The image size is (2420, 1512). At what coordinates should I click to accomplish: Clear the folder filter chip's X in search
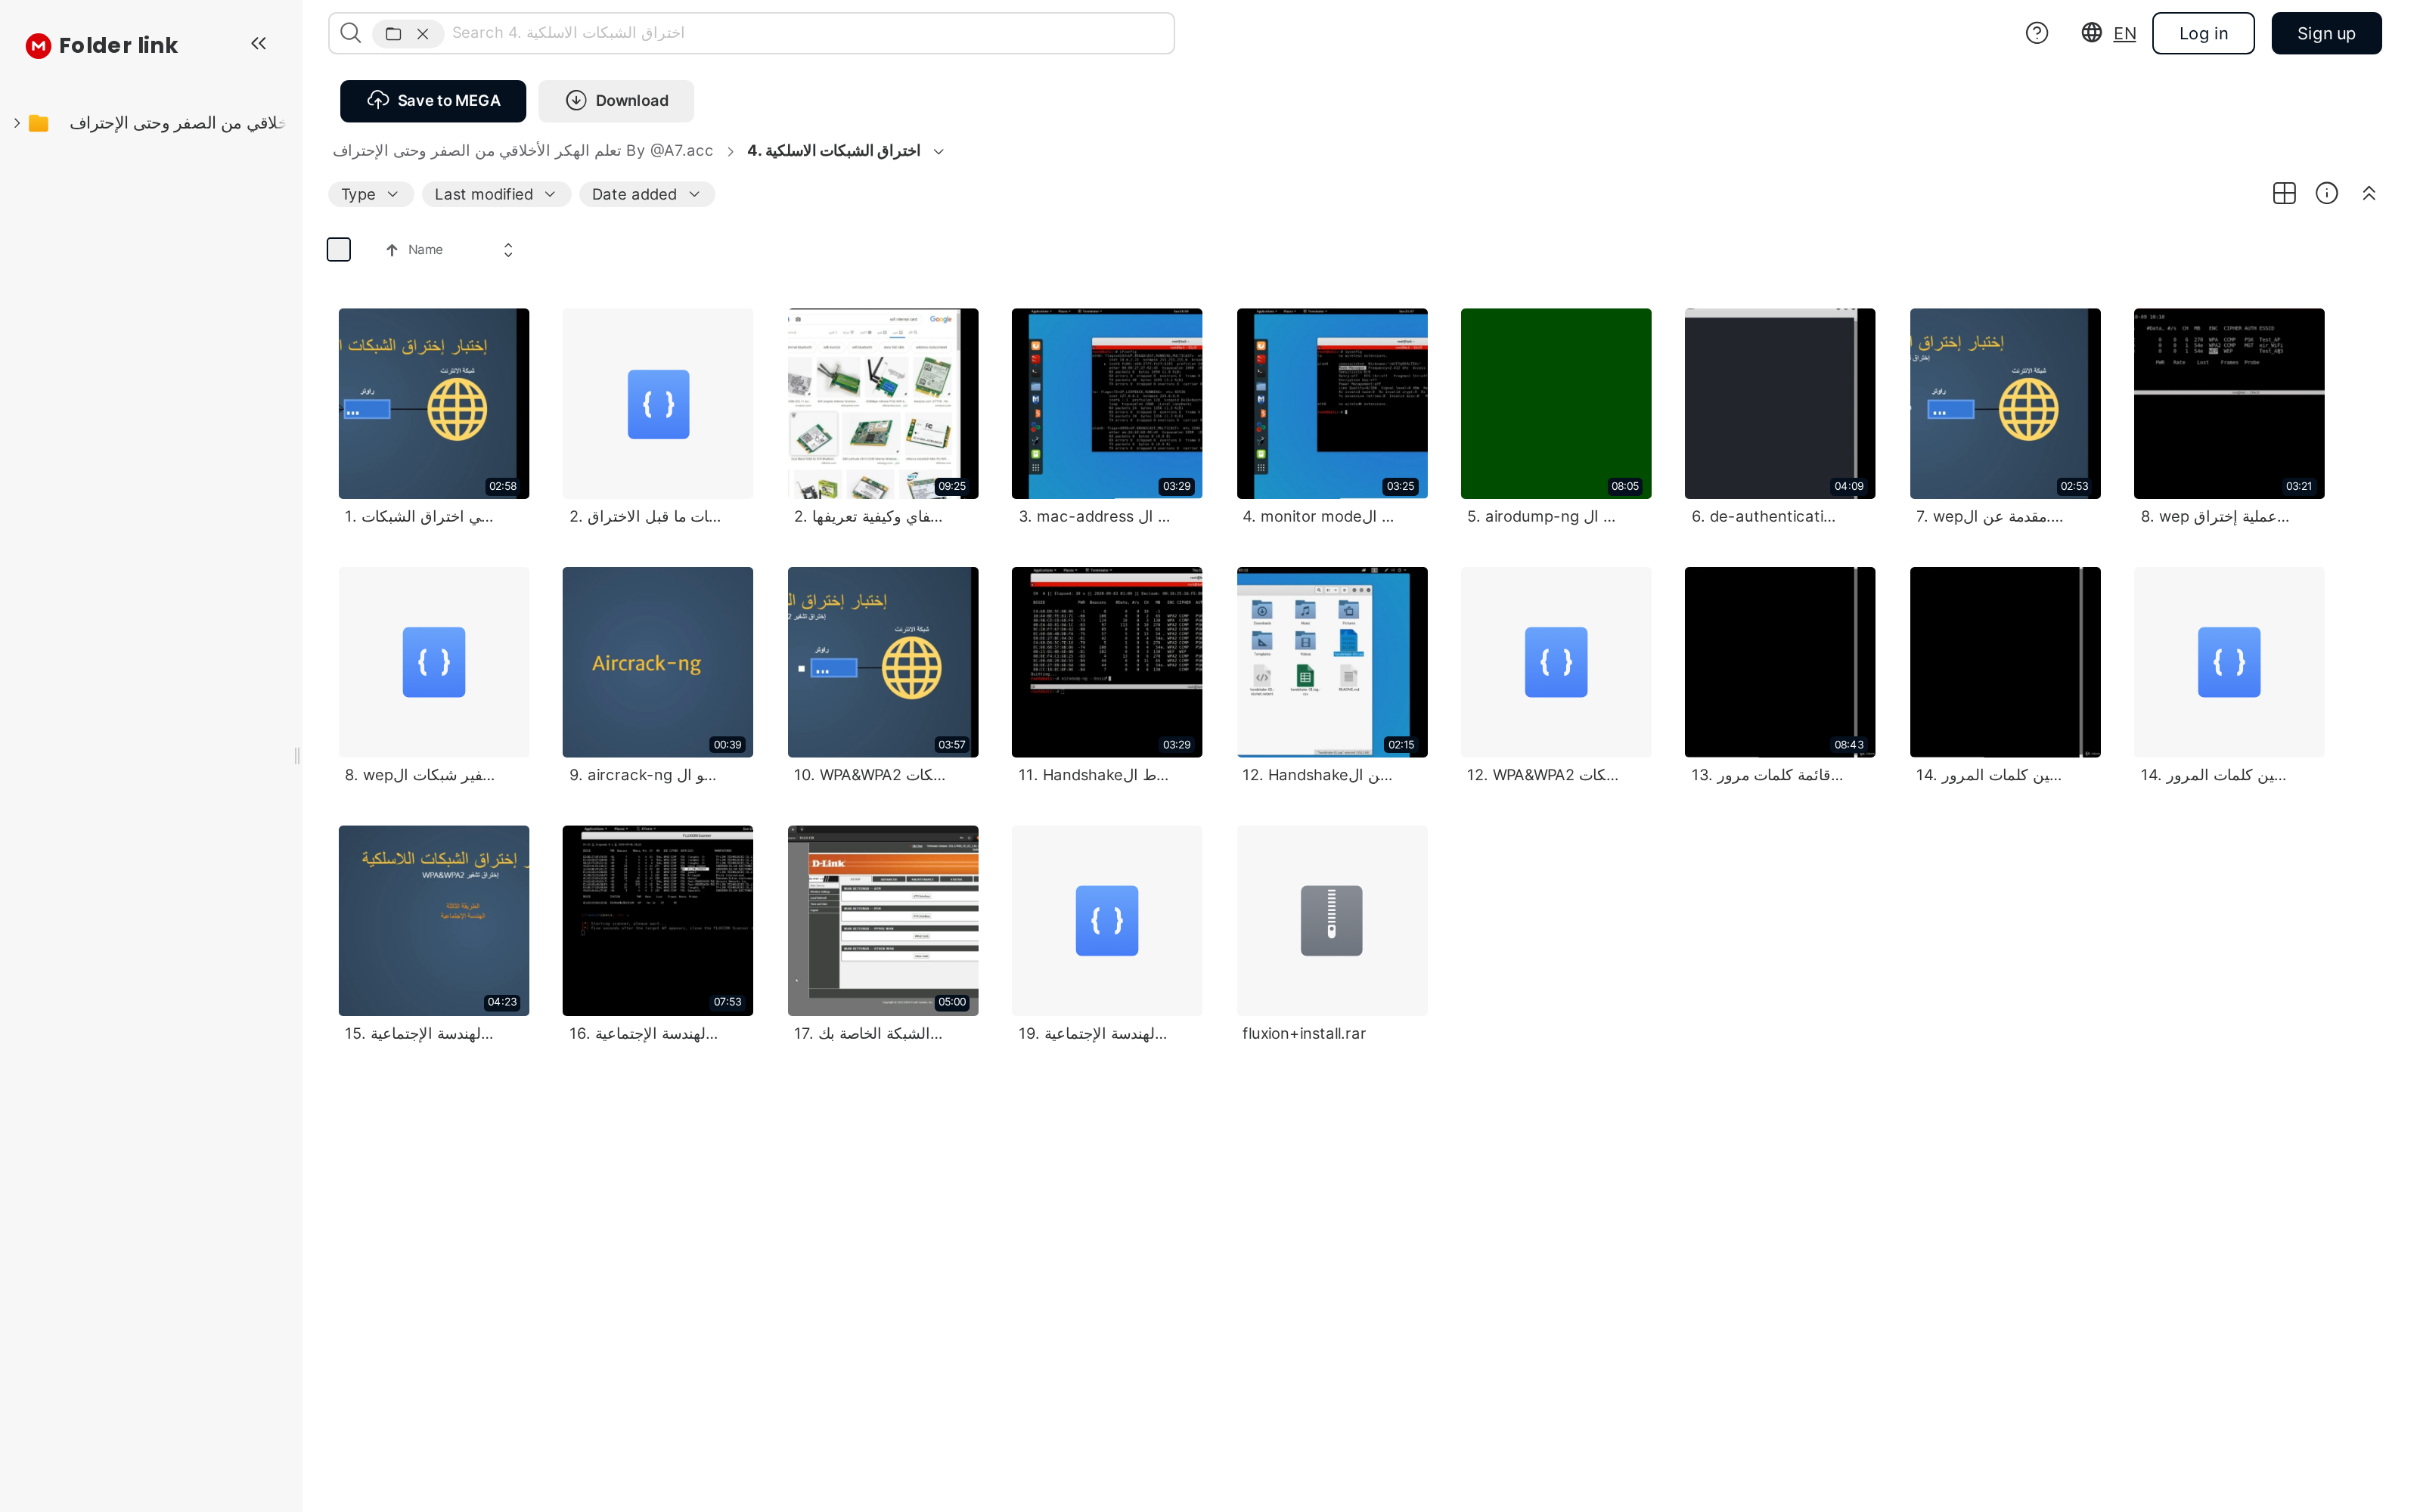click(x=423, y=34)
